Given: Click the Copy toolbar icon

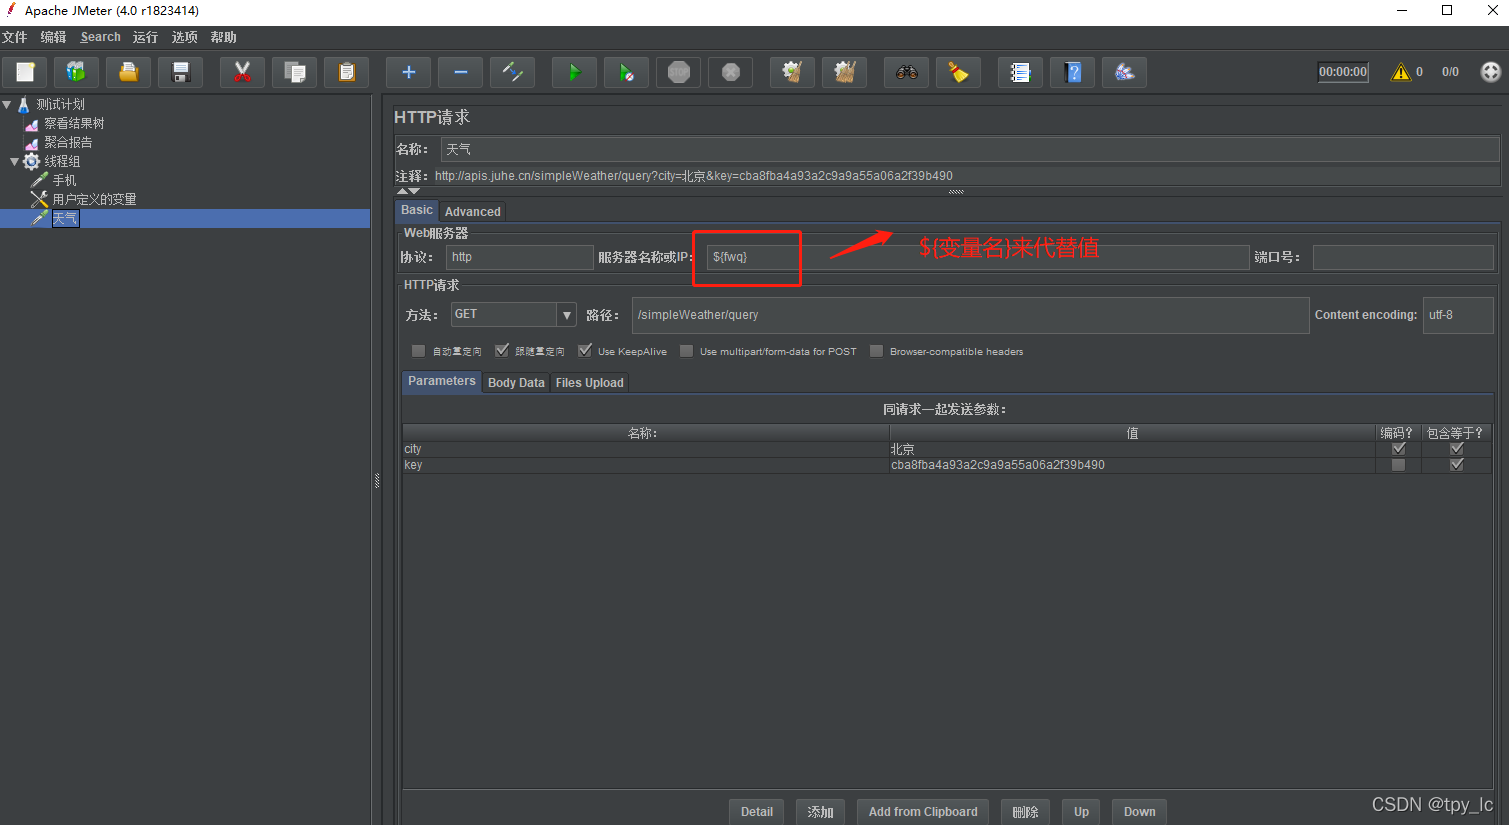Looking at the screenshot, I should [294, 72].
